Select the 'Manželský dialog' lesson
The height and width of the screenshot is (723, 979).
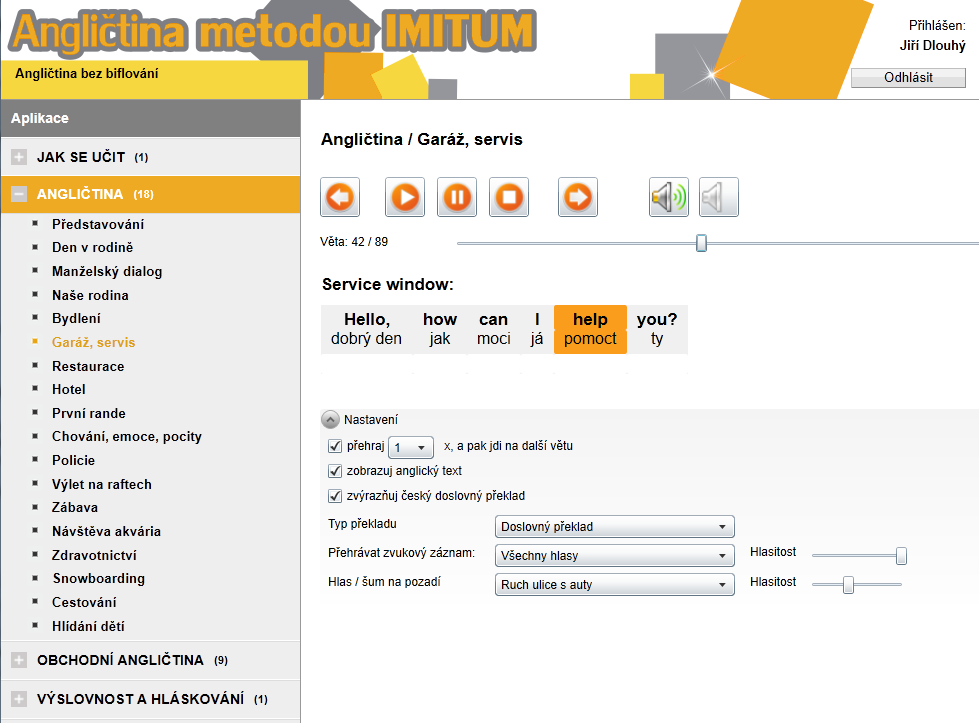click(x=107, y=271)
